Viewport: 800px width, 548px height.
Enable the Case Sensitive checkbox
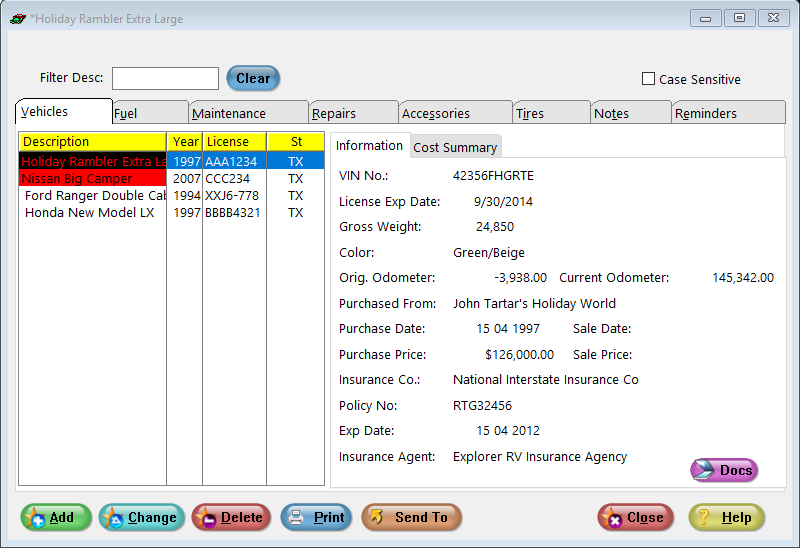click(x=648, y=79)
